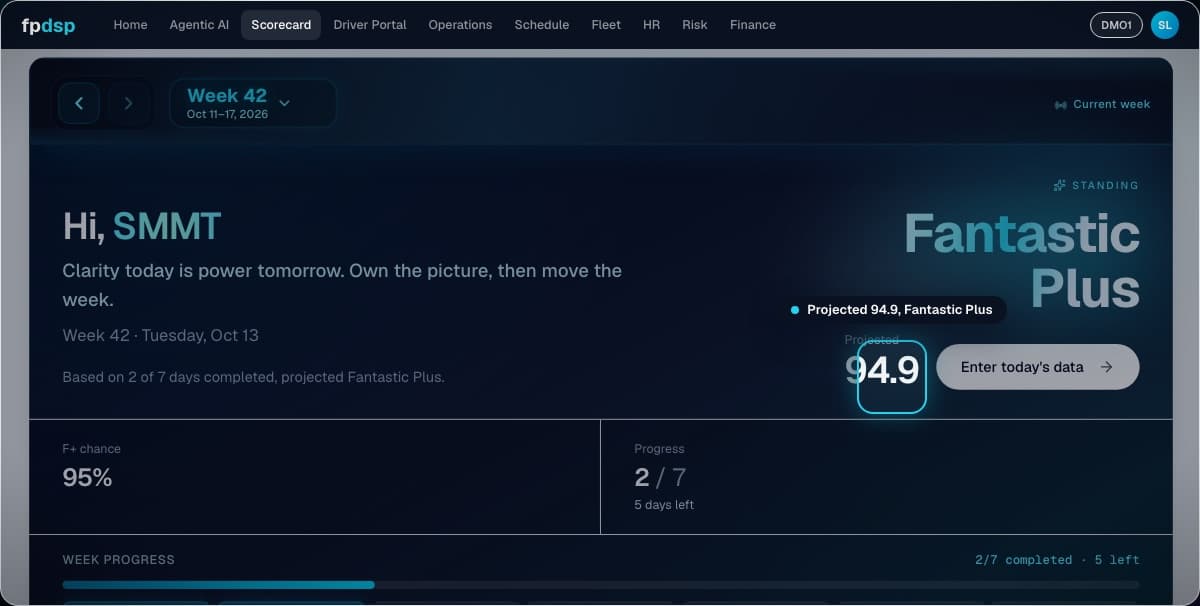1200x606 pixels.
Task: Select the Scorecard tab
Action: point(281,25)
